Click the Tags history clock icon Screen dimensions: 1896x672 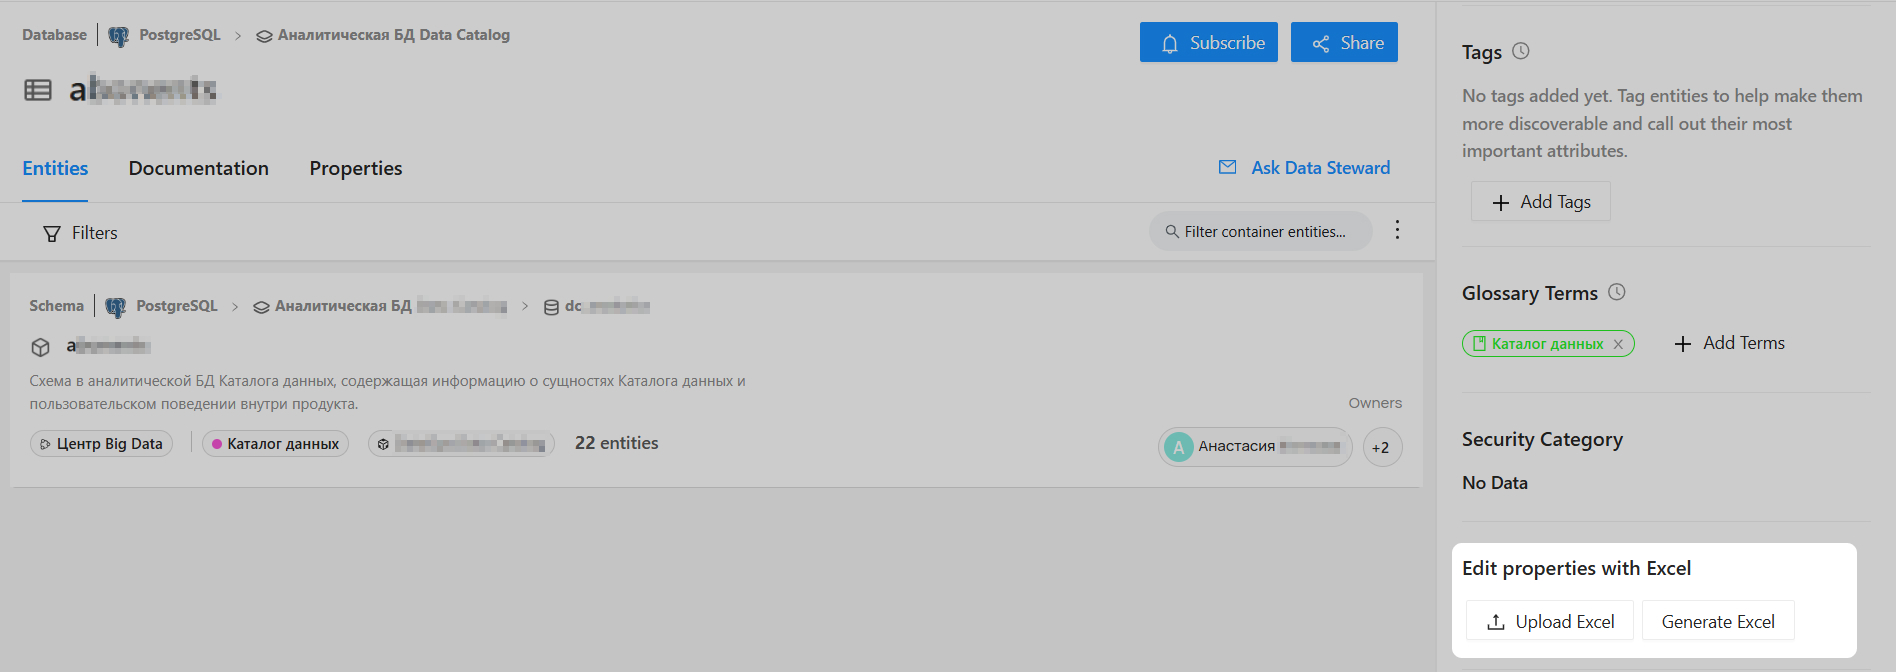1520,51
